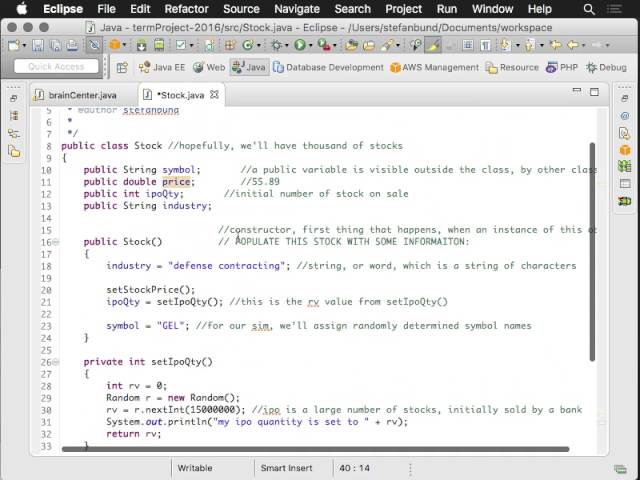Screen dimensions: 640x480
Task: Open the AWS toolkit dropdown arrow
Action: (x=124, y=44)
